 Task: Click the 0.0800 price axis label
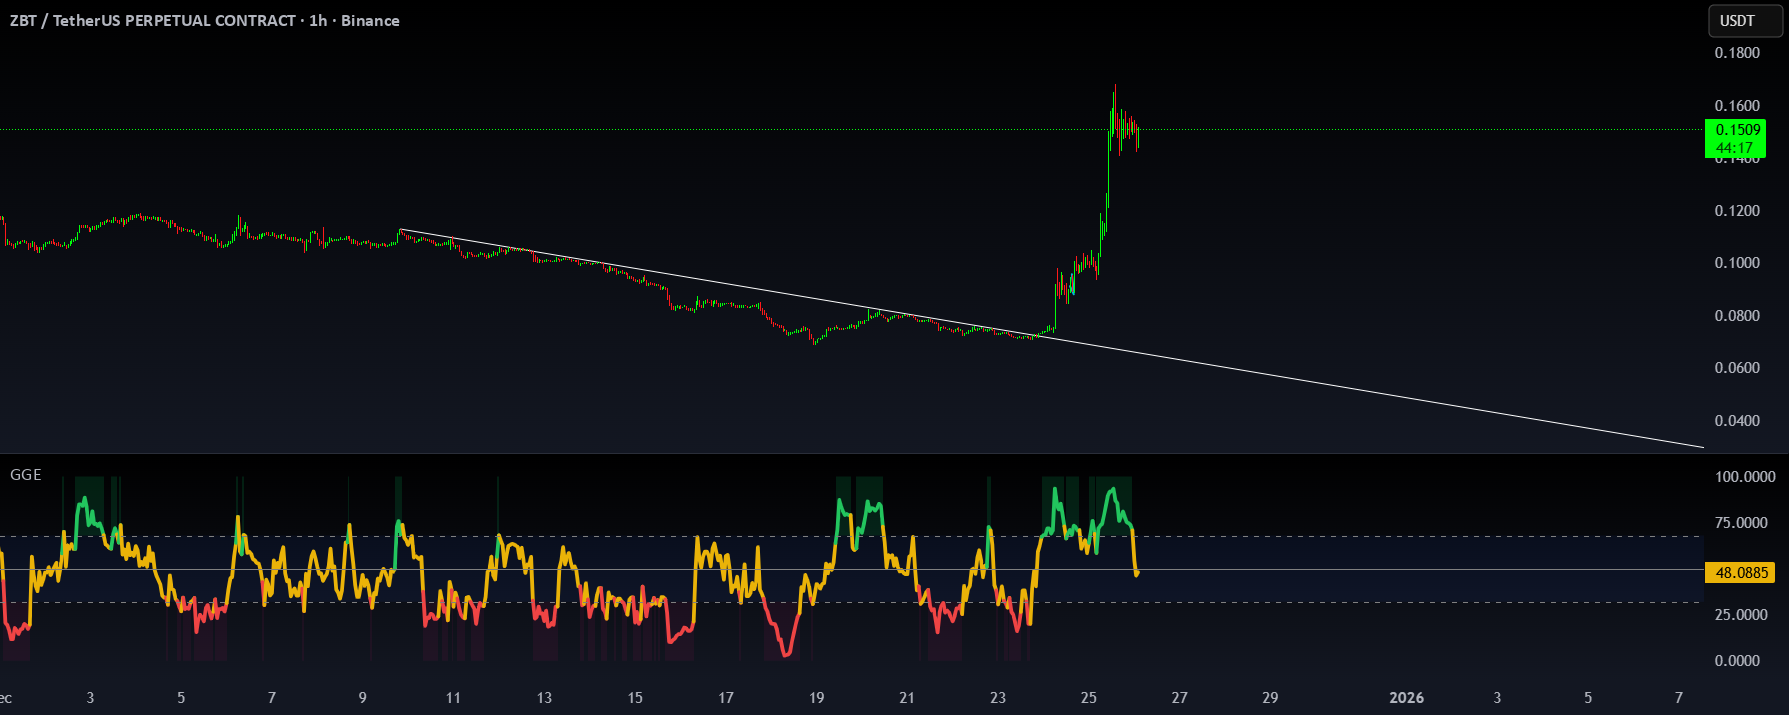tap(1737, 316)
